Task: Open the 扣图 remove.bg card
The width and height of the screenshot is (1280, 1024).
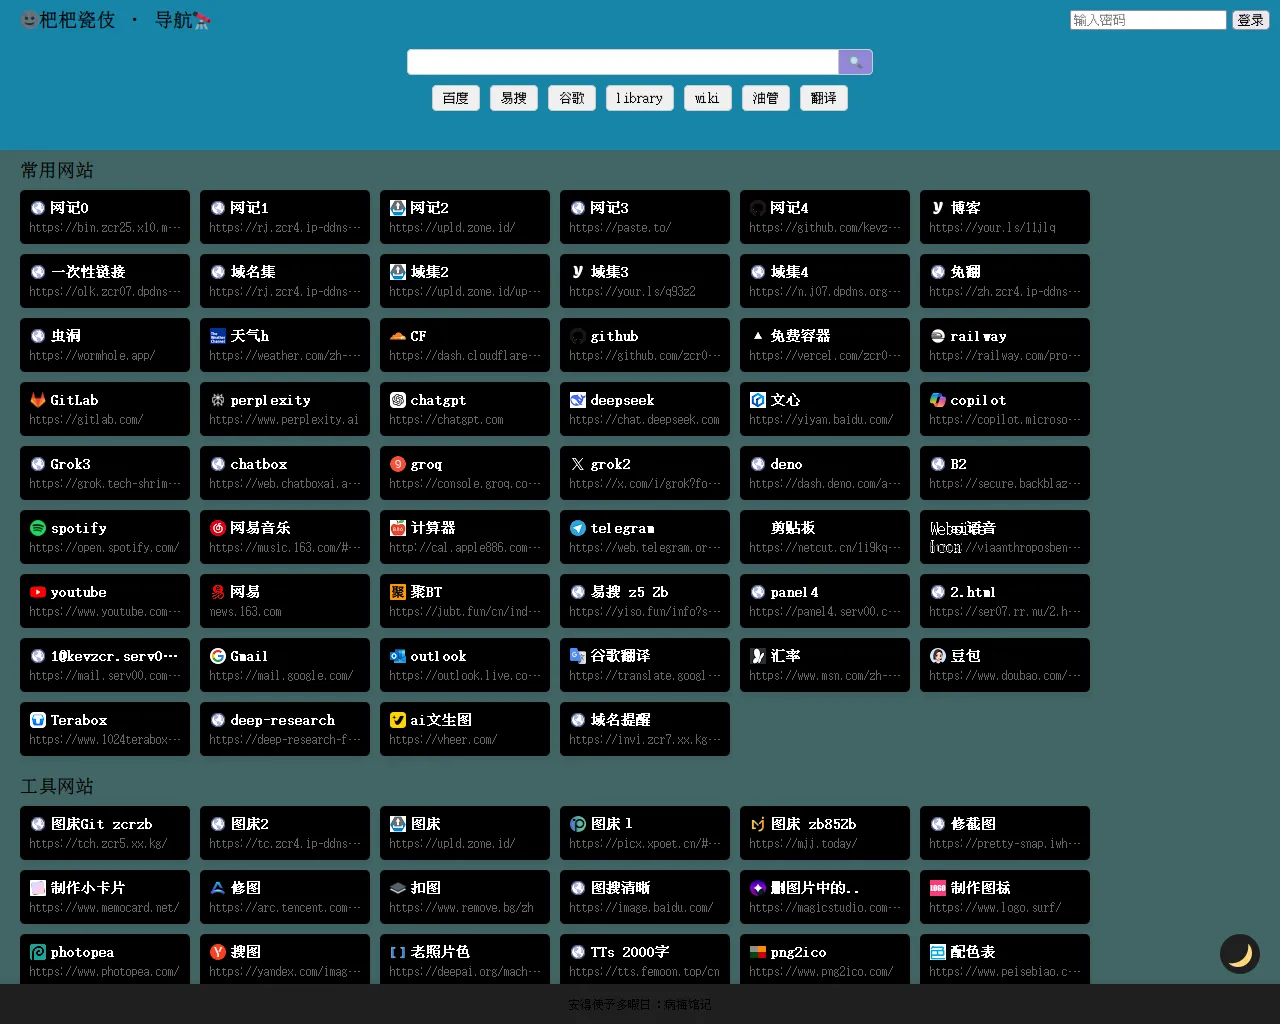Action: pyautogui.click(x=465, y=897)
